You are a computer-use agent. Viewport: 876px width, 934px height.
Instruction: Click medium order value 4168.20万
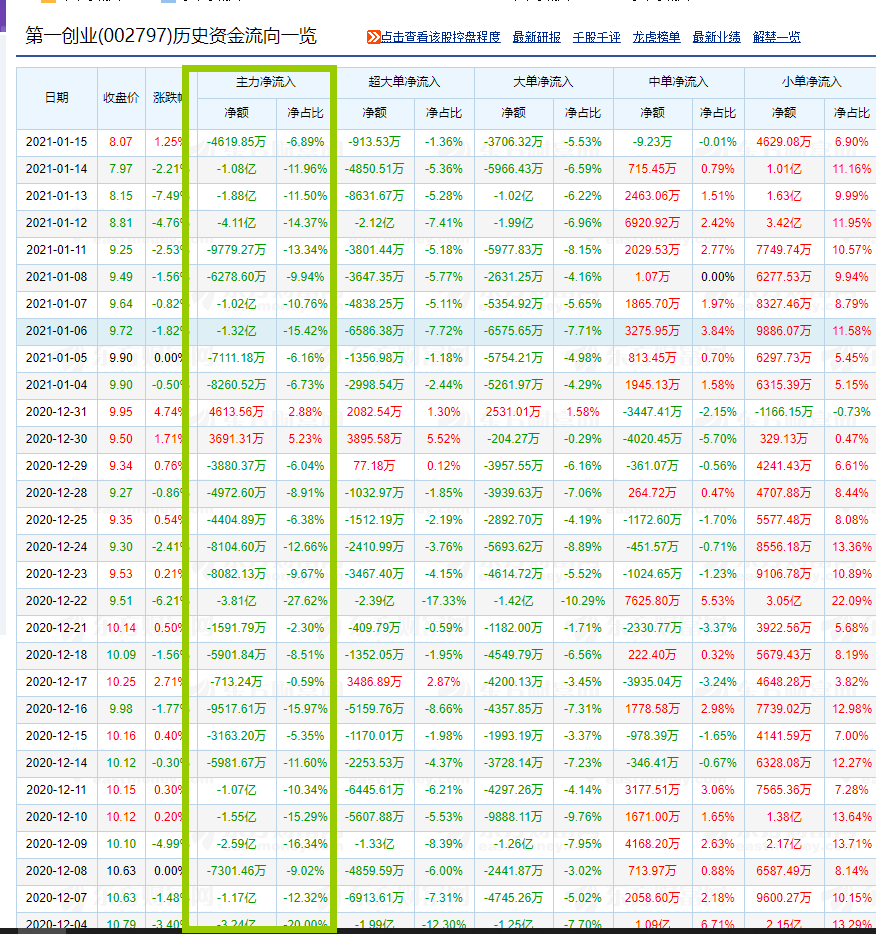click(652, 844)
